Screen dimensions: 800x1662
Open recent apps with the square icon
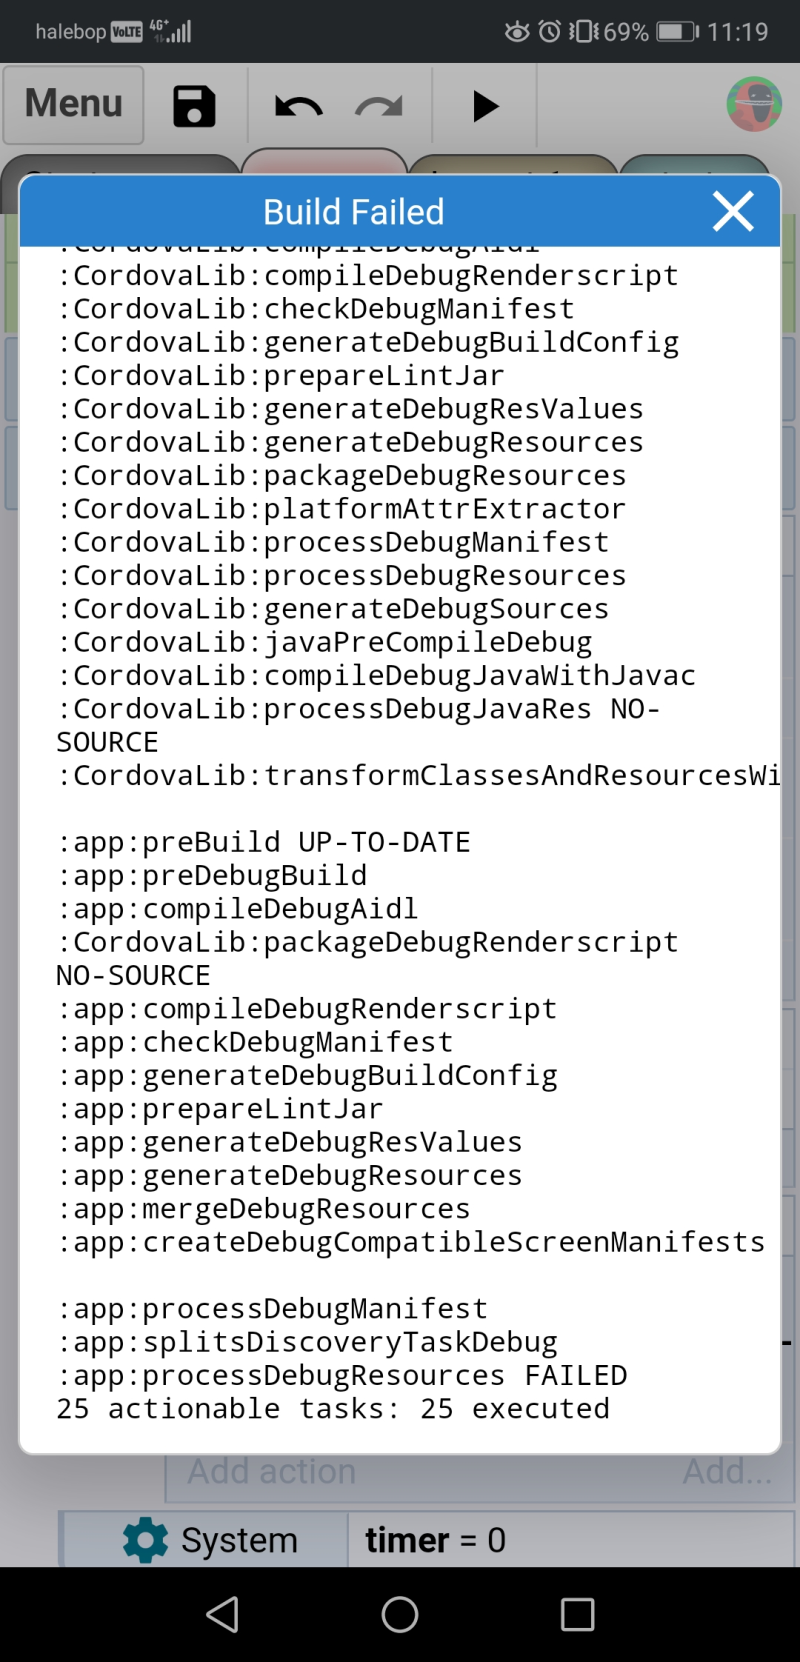click(577, 1614)
